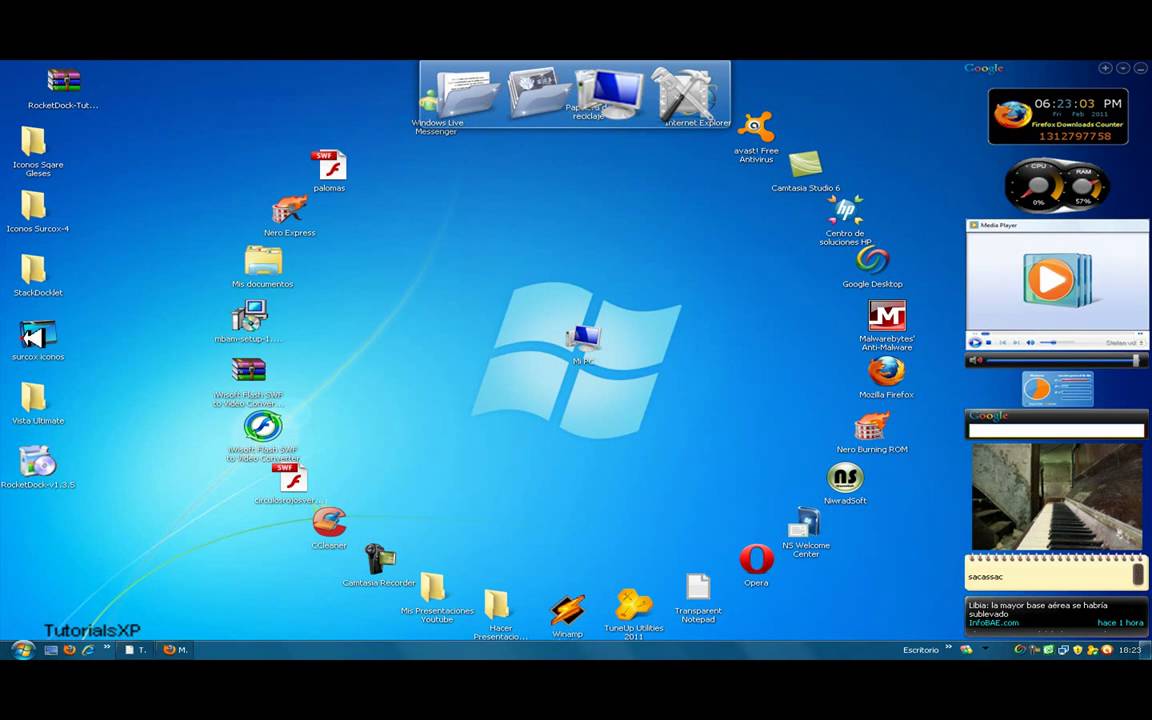The height and width of the screenshot is (720, 1152).
Task: Launch Camtasia Recorder icon
Action: point(380,560)
